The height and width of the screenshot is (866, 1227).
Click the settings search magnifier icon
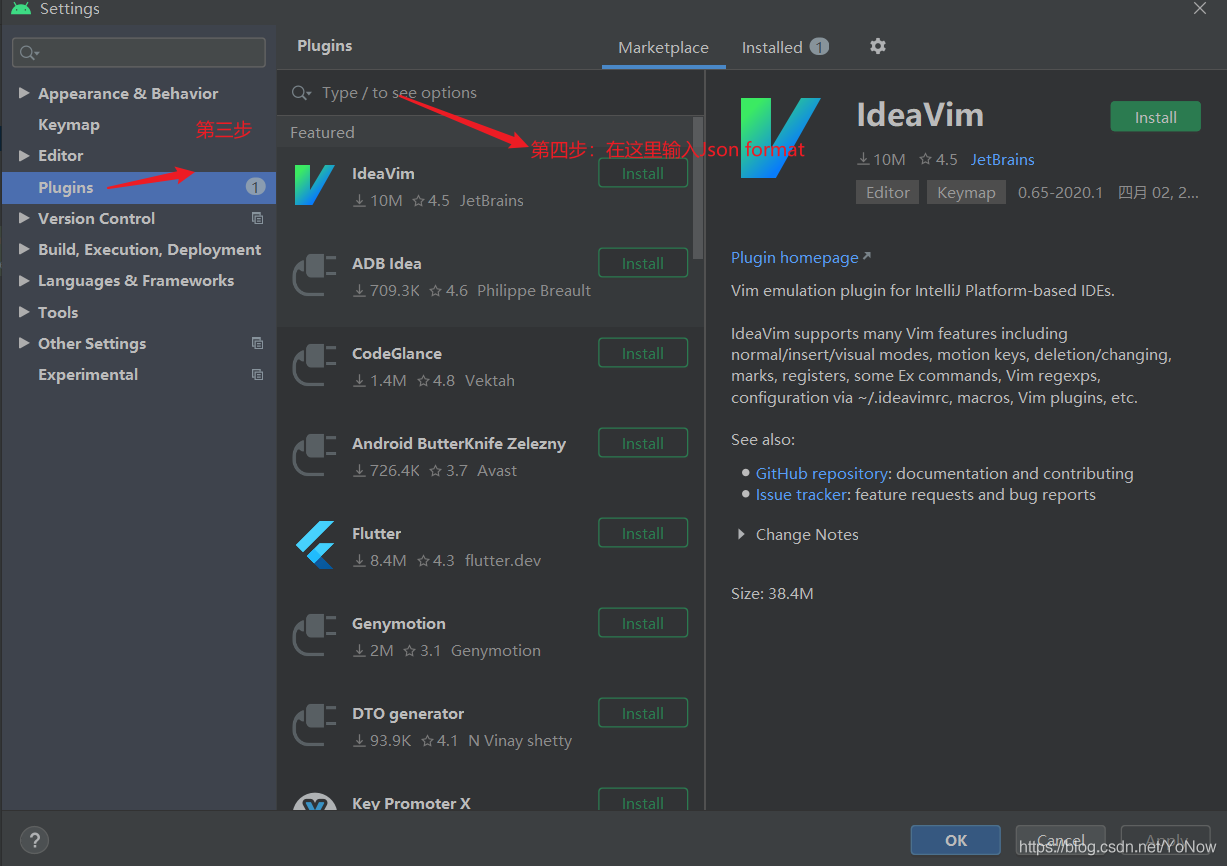pos(28,53)
